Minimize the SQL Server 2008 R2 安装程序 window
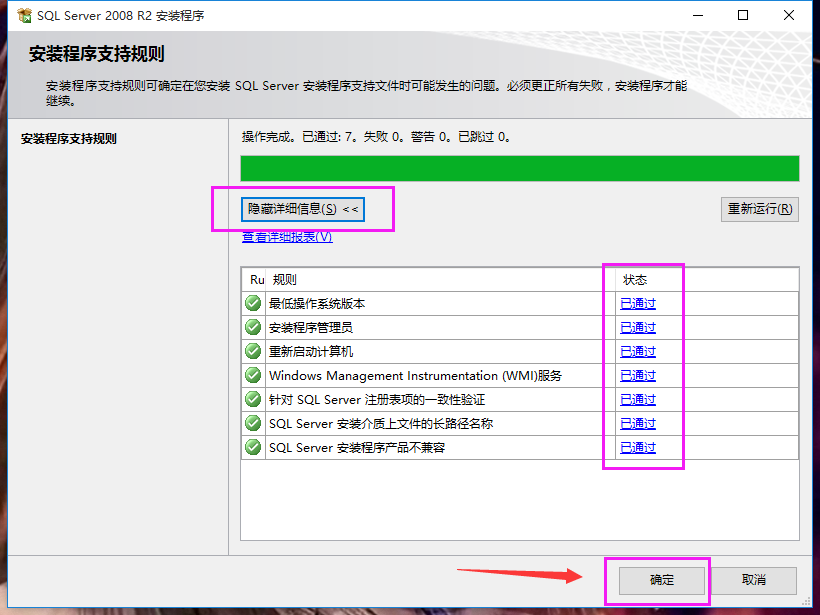Image resolution: width=820 pixels, height=615 pixels. pyautogui.click(x=698, y=16)
